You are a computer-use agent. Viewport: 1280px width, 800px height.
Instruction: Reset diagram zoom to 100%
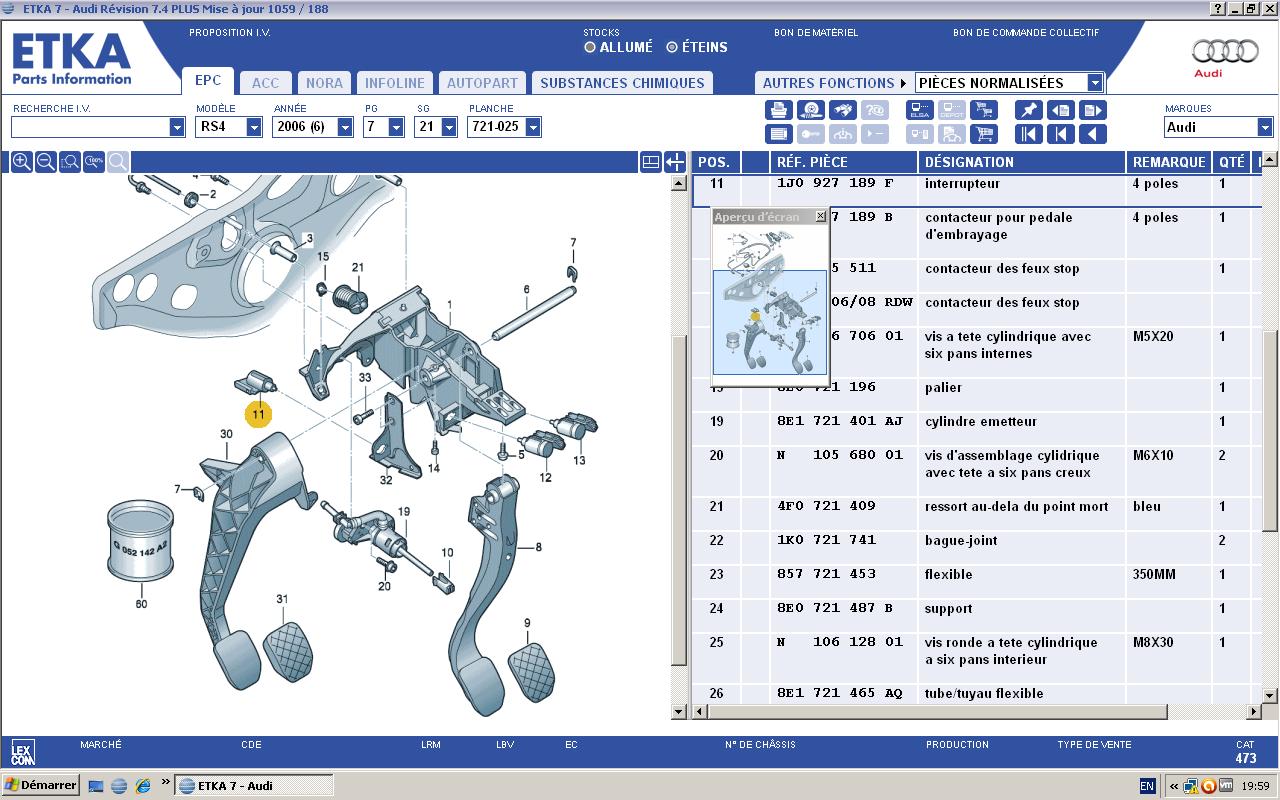click(94, 162)
